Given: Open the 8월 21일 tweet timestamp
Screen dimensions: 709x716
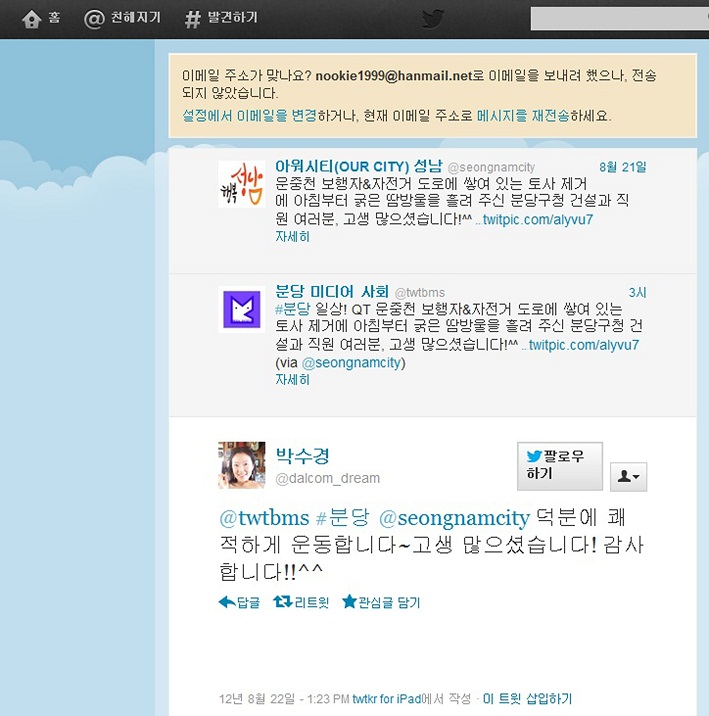Looking at the screenshot, I should point(623,167).
